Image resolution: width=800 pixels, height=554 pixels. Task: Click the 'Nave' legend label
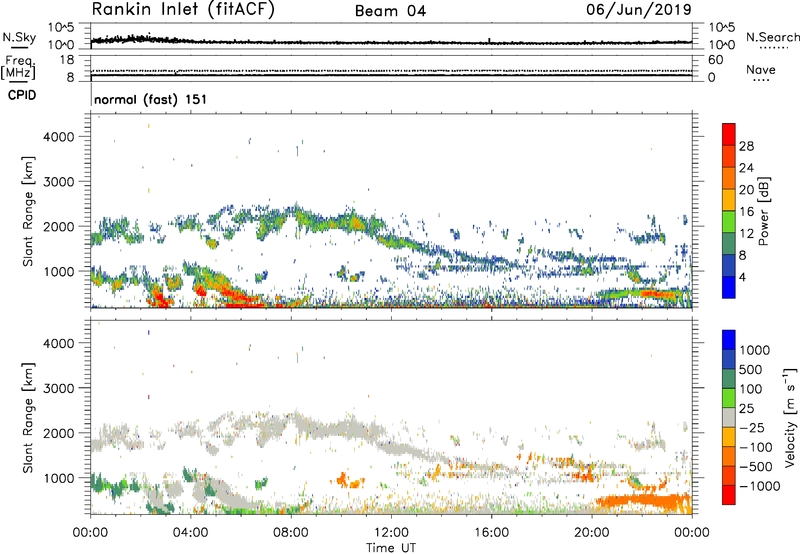pos(761,69)
